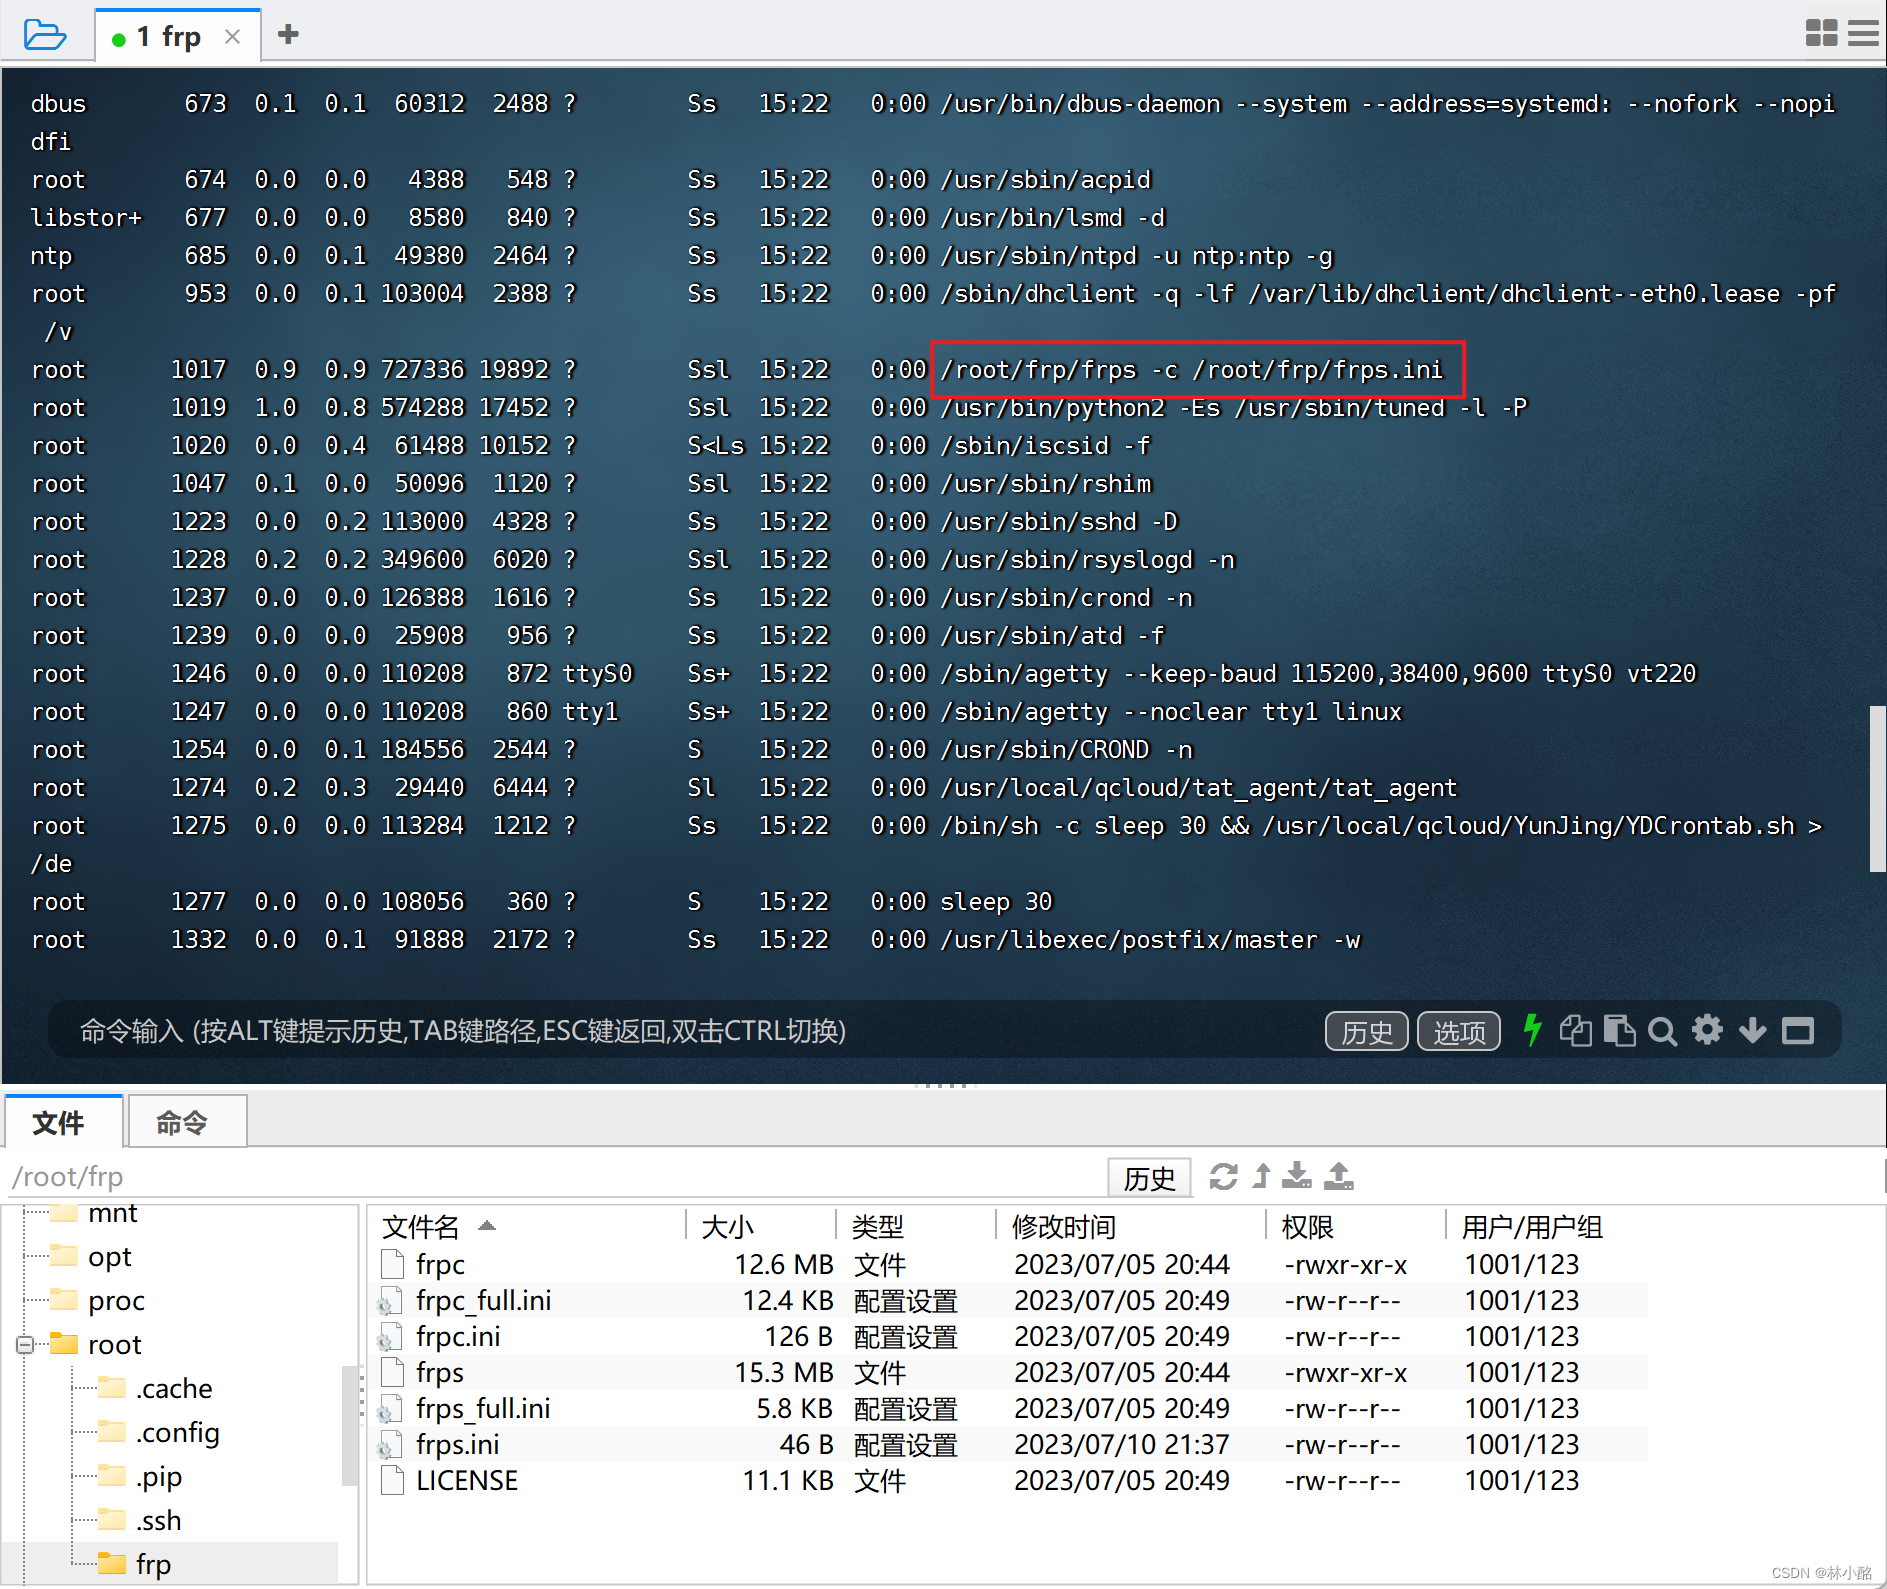Click the frp folder icon in tree
Screen dimensions: 1887x1589
[x=112, y=1564]
